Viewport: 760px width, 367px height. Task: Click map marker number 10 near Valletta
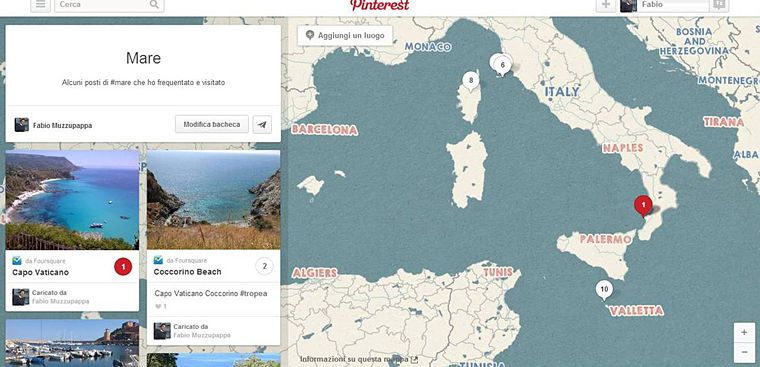604,291
